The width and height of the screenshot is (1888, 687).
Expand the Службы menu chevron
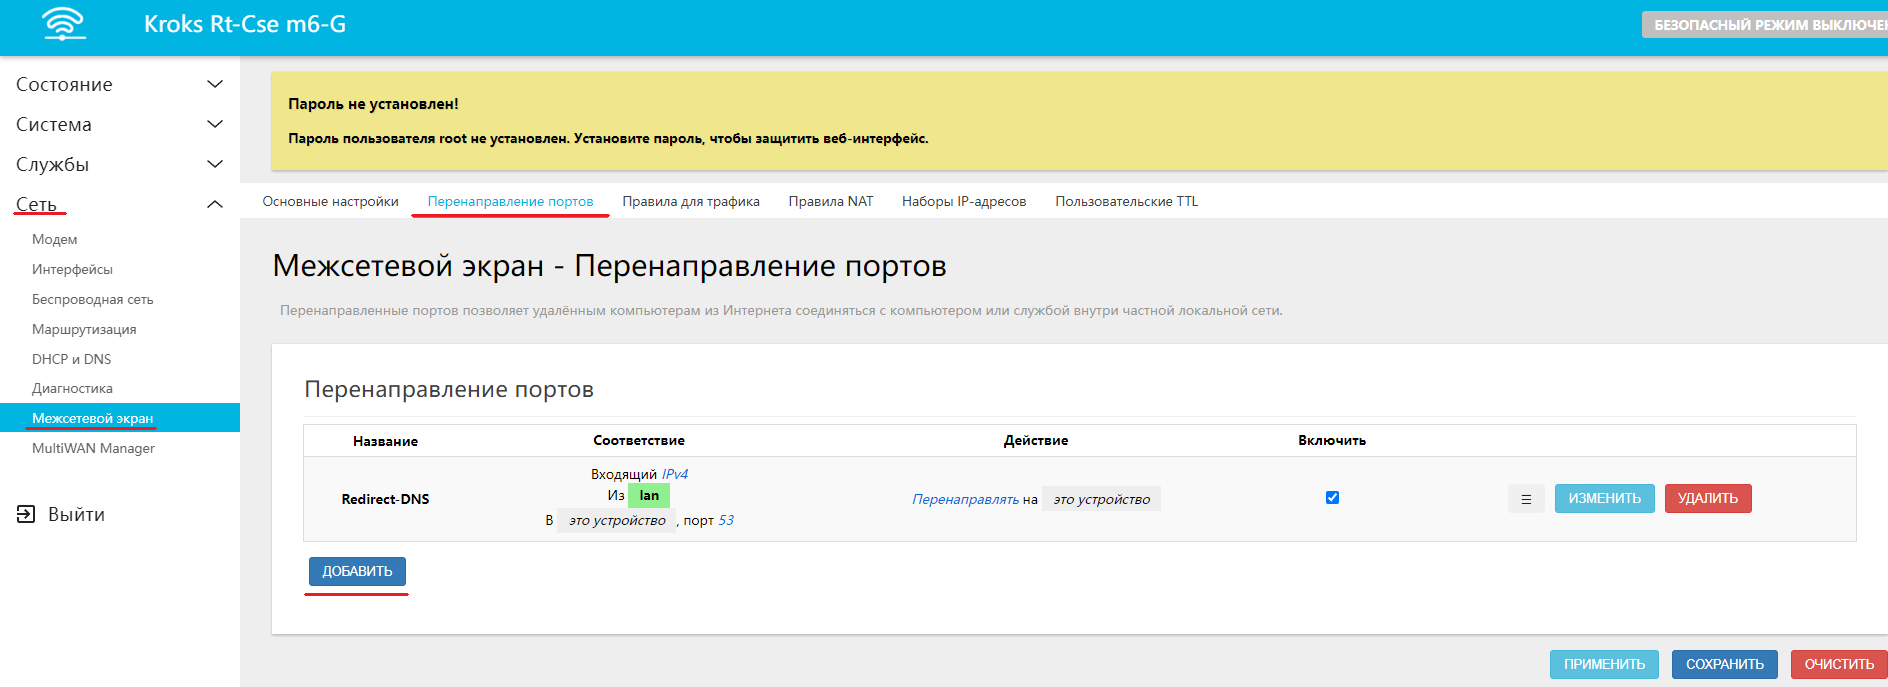point(214,164)
